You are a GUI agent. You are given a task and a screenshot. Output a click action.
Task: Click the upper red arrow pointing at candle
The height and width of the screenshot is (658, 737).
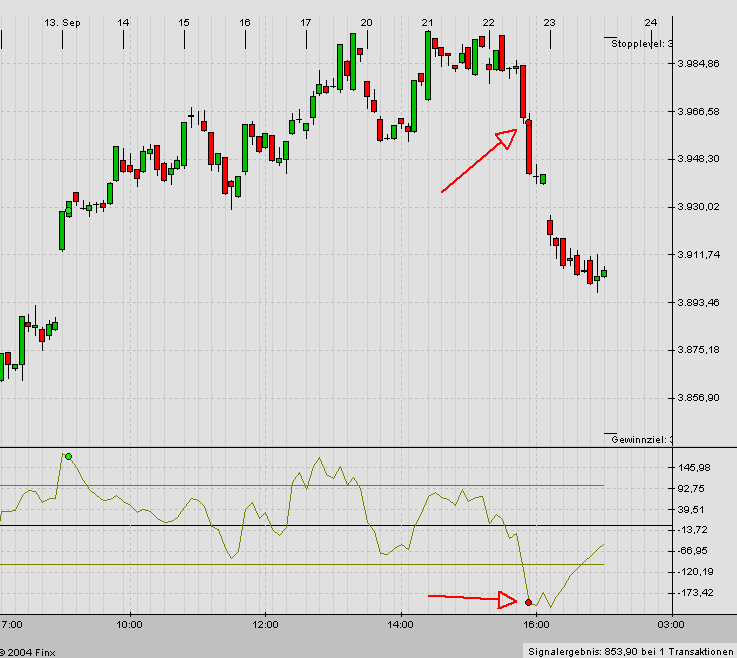pyautogui.click(x=480, y=160)
